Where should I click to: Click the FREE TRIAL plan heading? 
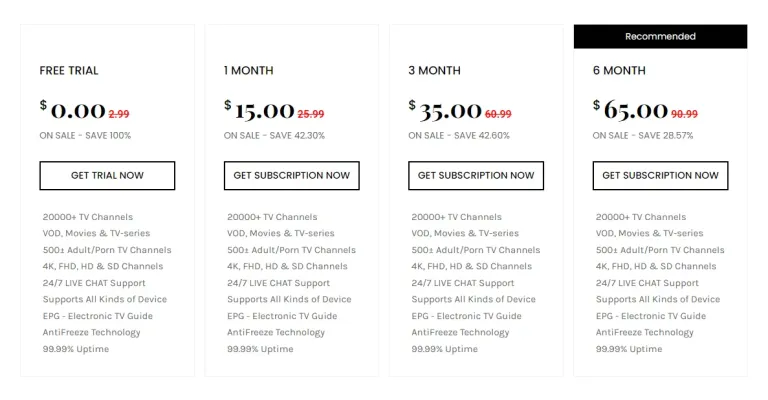[x=69, y=71]
